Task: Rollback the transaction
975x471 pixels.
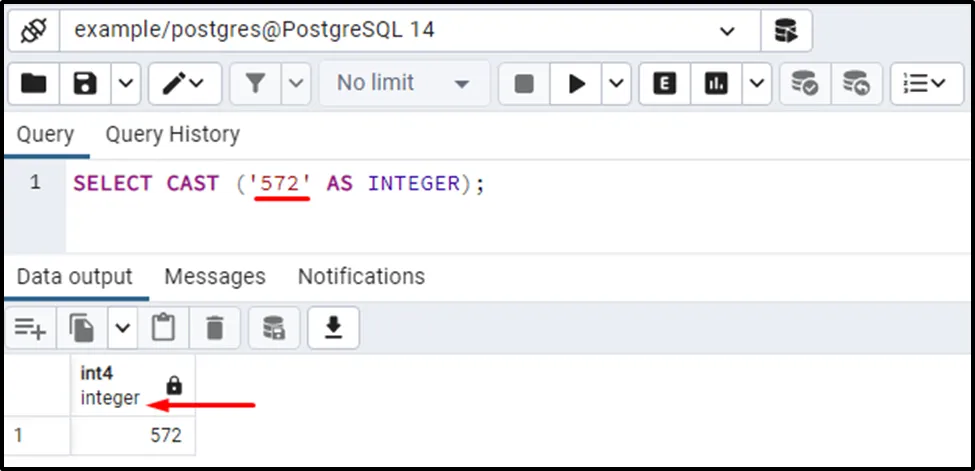Action: (x=856, y=83)
